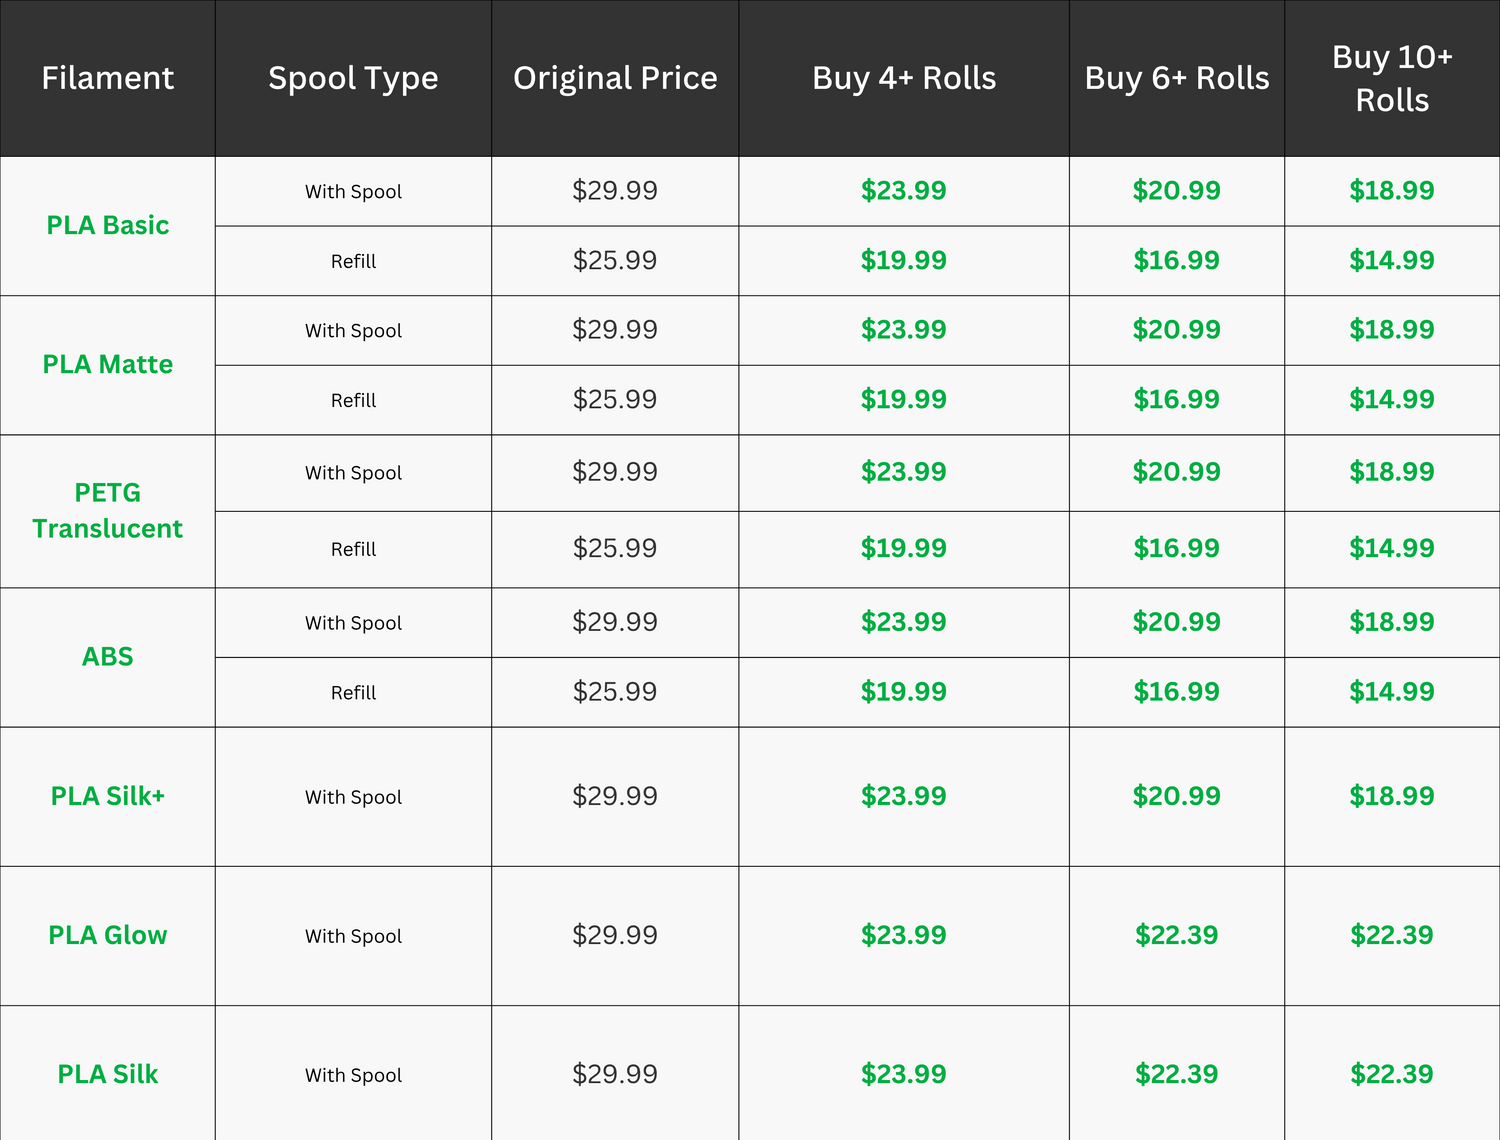Click the PLA Glow filament label
1500x1140 pixels.
coord(108,936)
